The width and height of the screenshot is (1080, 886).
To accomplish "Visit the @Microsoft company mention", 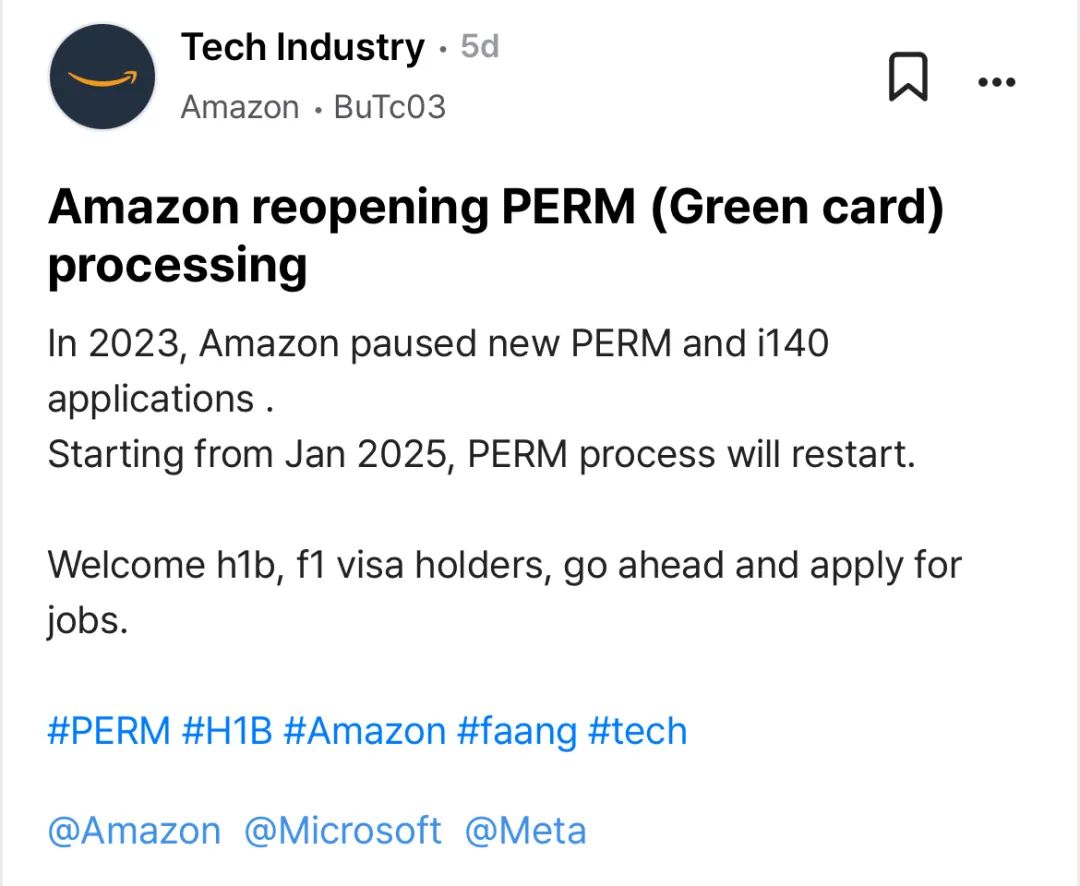I will pos(343,830).
